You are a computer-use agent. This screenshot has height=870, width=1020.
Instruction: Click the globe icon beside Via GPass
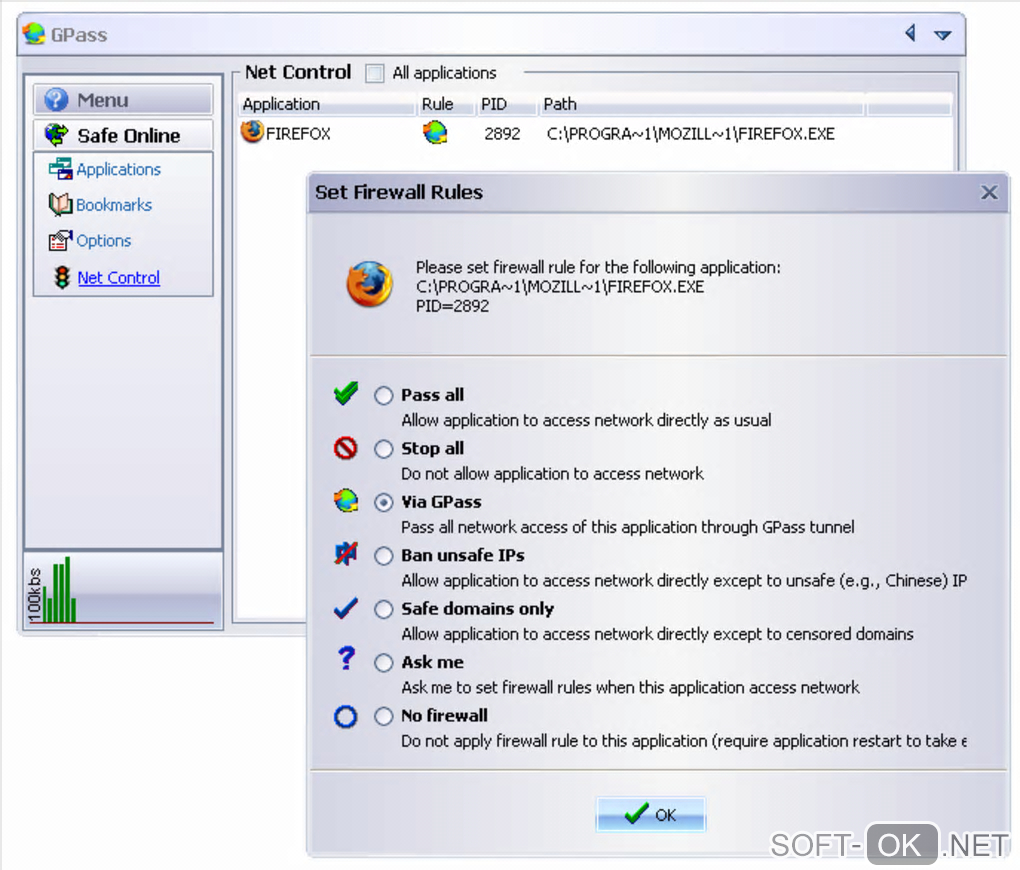coord(346,501)
